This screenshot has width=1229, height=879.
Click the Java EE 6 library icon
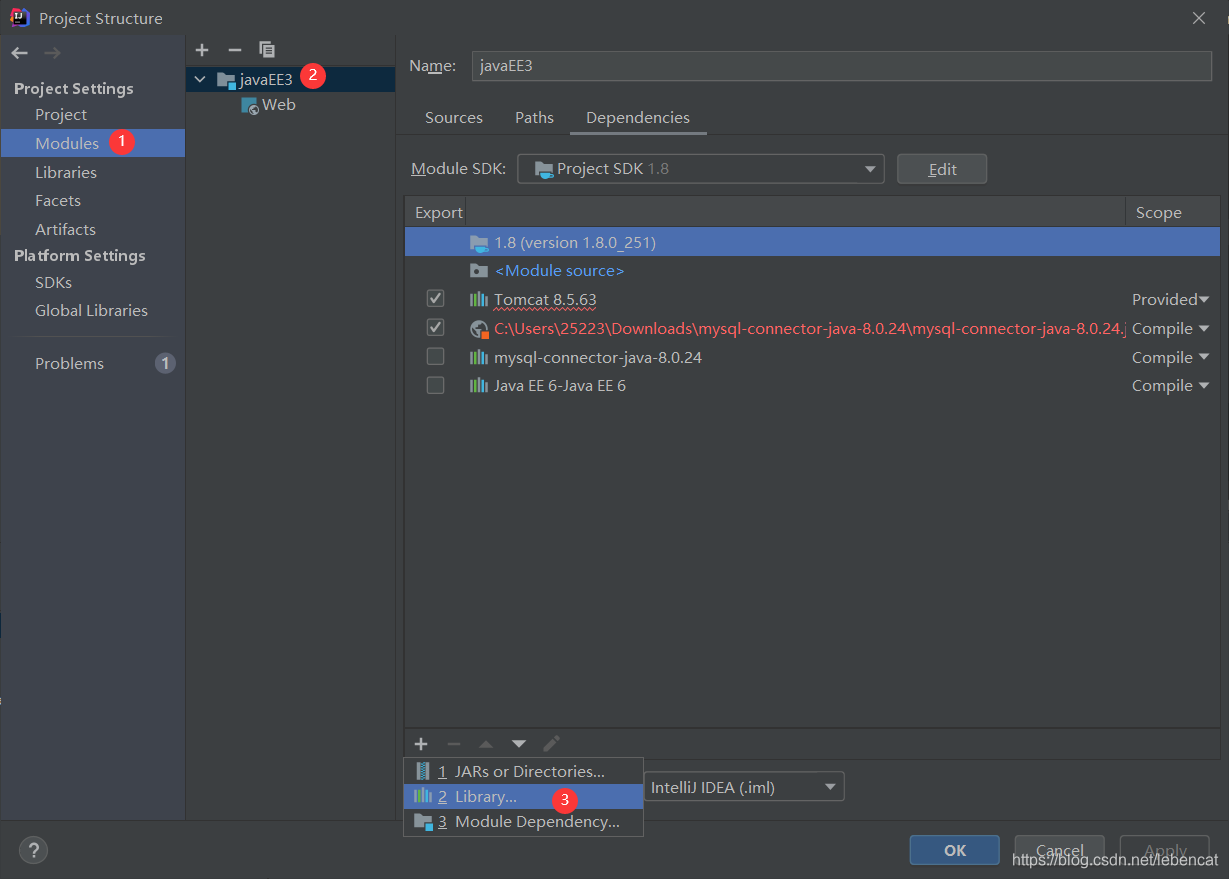(x=479, y=385)
